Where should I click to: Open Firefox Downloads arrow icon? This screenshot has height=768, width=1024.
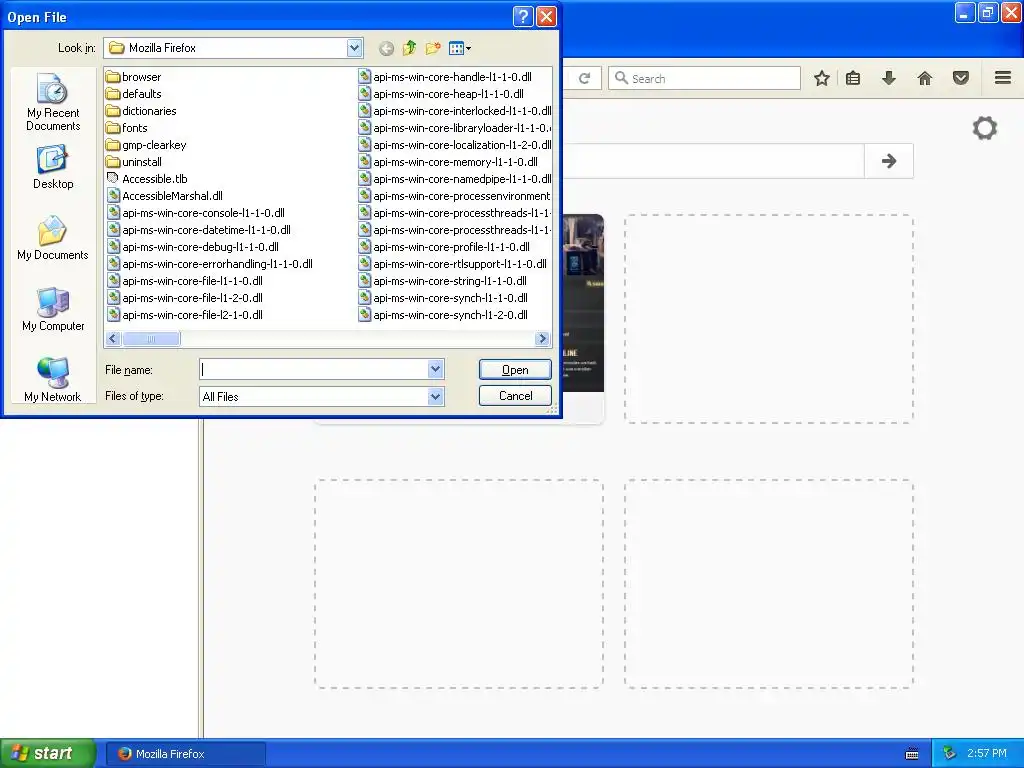click(x=889, y=78)
